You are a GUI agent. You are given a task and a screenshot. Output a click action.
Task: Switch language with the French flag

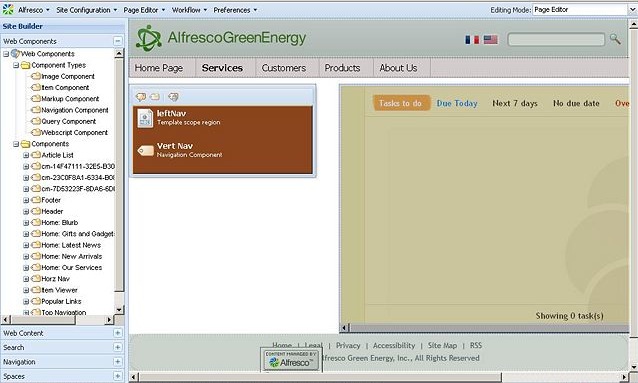coord(472,39)
